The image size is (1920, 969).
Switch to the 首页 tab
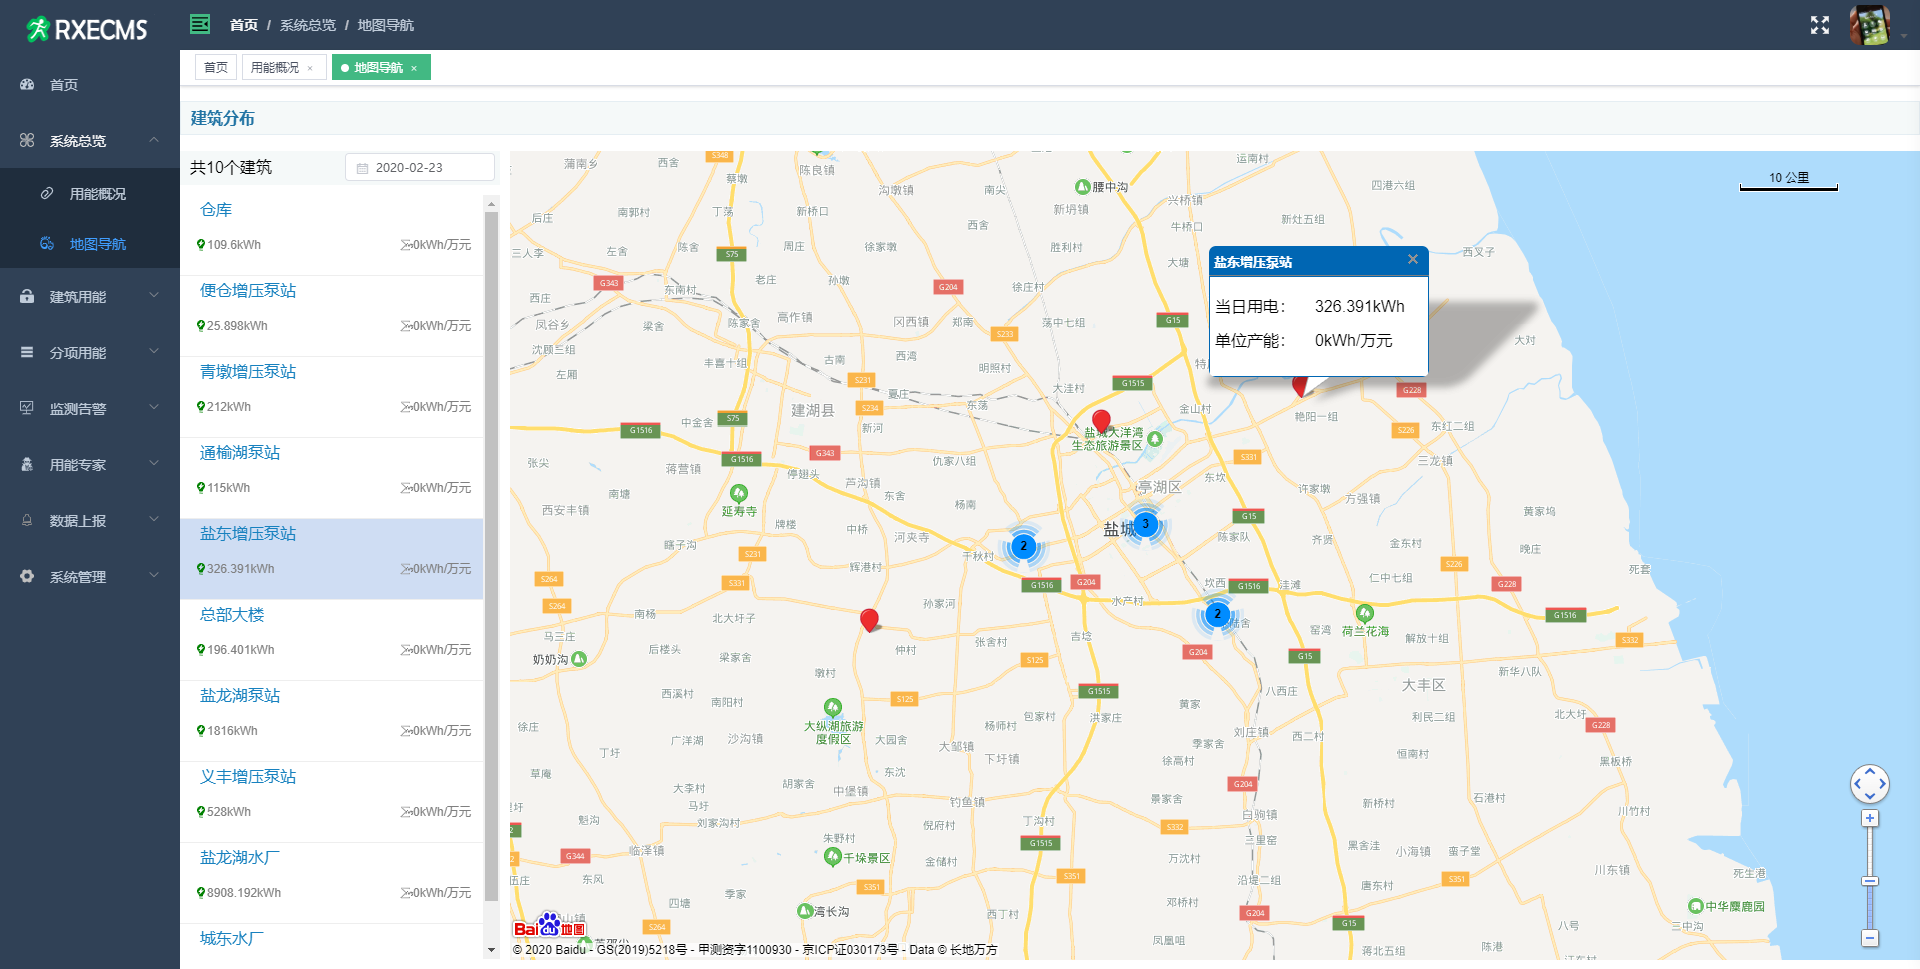(215, 67)
